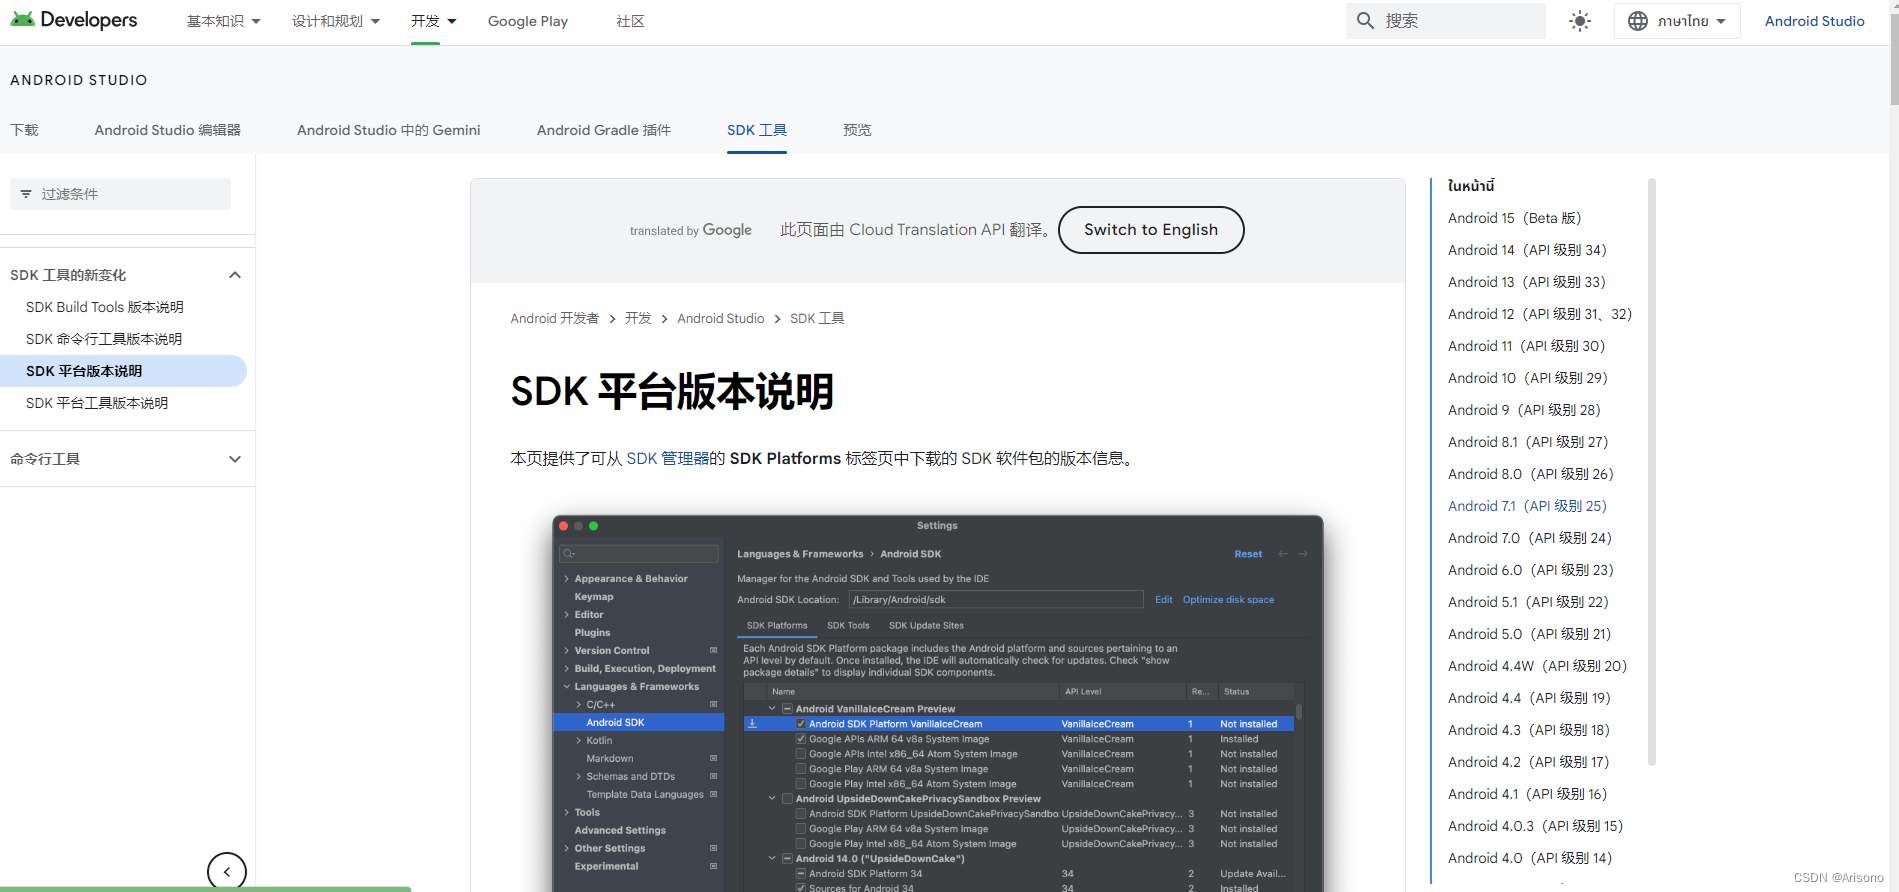Jump to Android 12 (API 级别 31、32)
The width and height of the screenshot is (1899, 892).
[x=1540, y=314]
